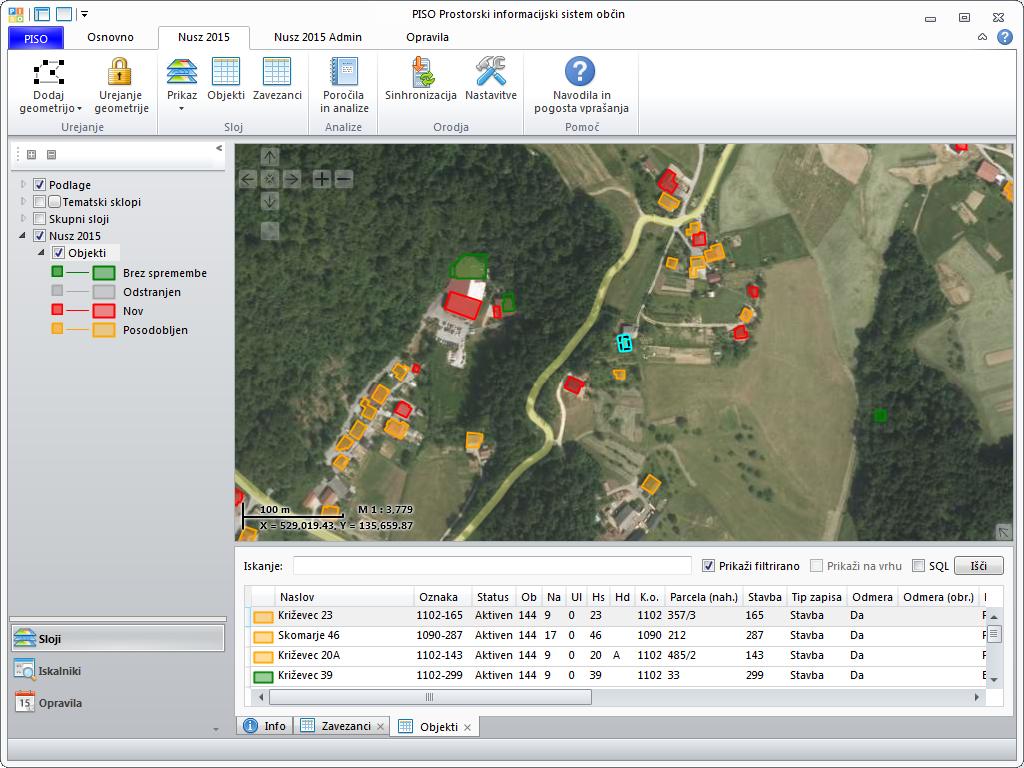Collapse the Nusz 2015 tree node
Image resolution: width=1024 pixels, height=768 pixels.
[24, 236]
